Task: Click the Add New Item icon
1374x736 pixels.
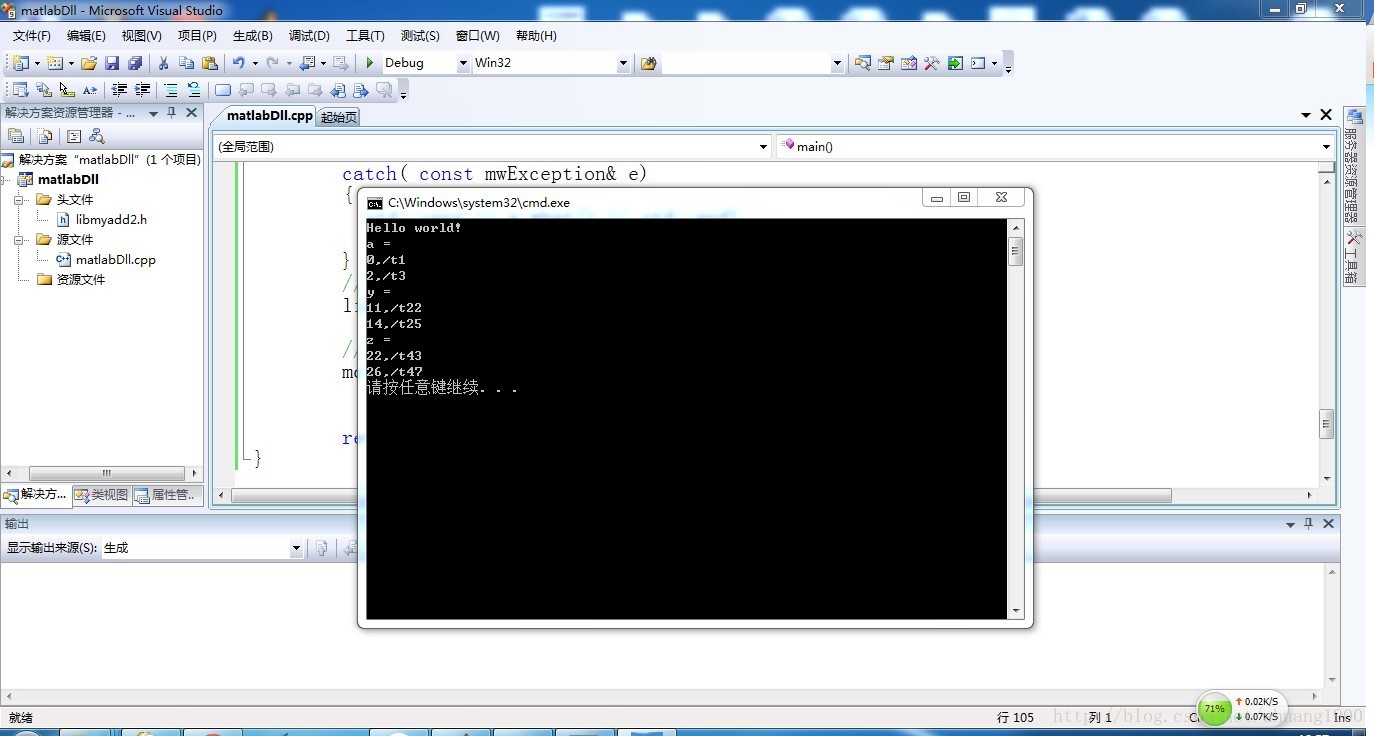Action: coord(55,63)
